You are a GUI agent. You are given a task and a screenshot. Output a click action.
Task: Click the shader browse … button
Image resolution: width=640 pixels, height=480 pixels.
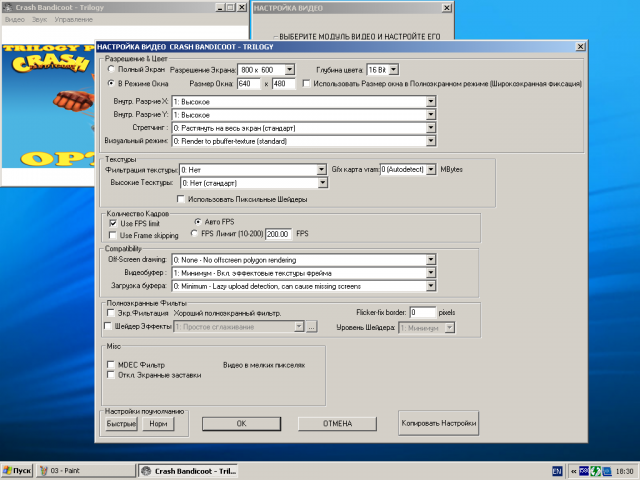click(x=311, y=327)
